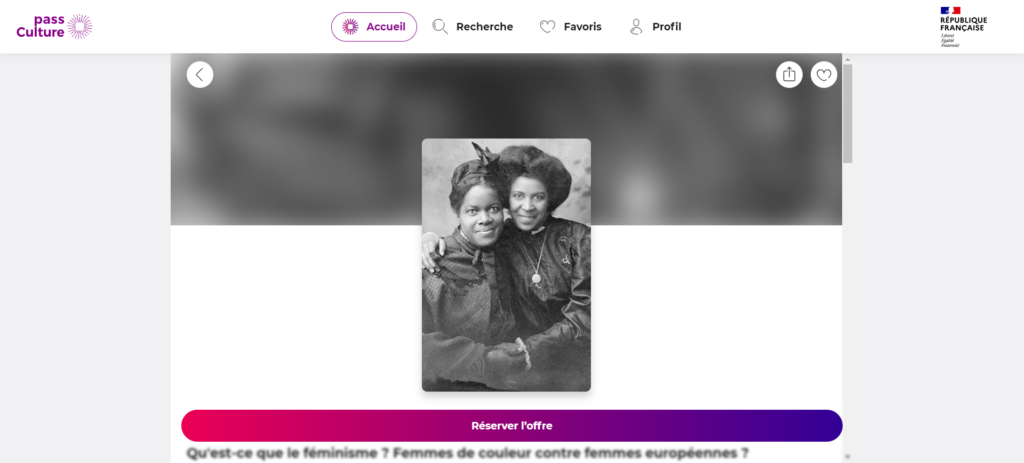Add the offer to favorites with heart button
This screenshot has width=1024, height=463.
(x=824, y=74)
